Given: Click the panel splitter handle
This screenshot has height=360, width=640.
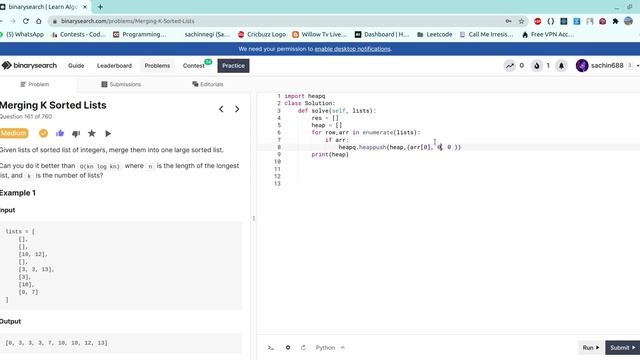Looking at the screenshot, I should (x=253, y=218).
